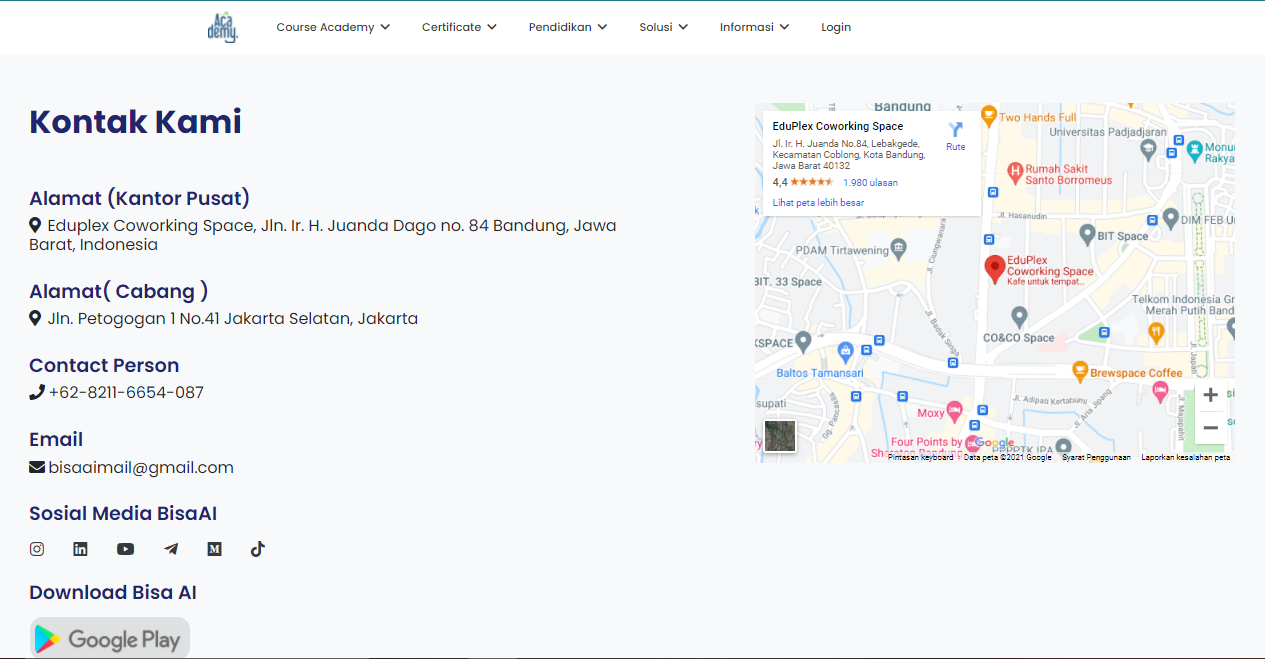Click the Rute directions icon on map
Screen dimensions: 1265x659
[x=955, y=135]
